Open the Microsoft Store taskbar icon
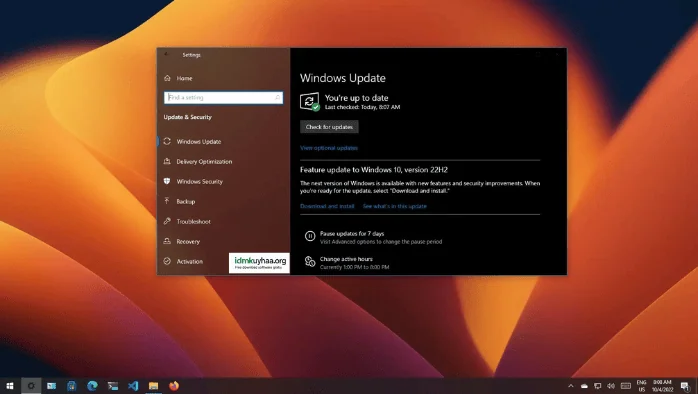 point(72,386)
